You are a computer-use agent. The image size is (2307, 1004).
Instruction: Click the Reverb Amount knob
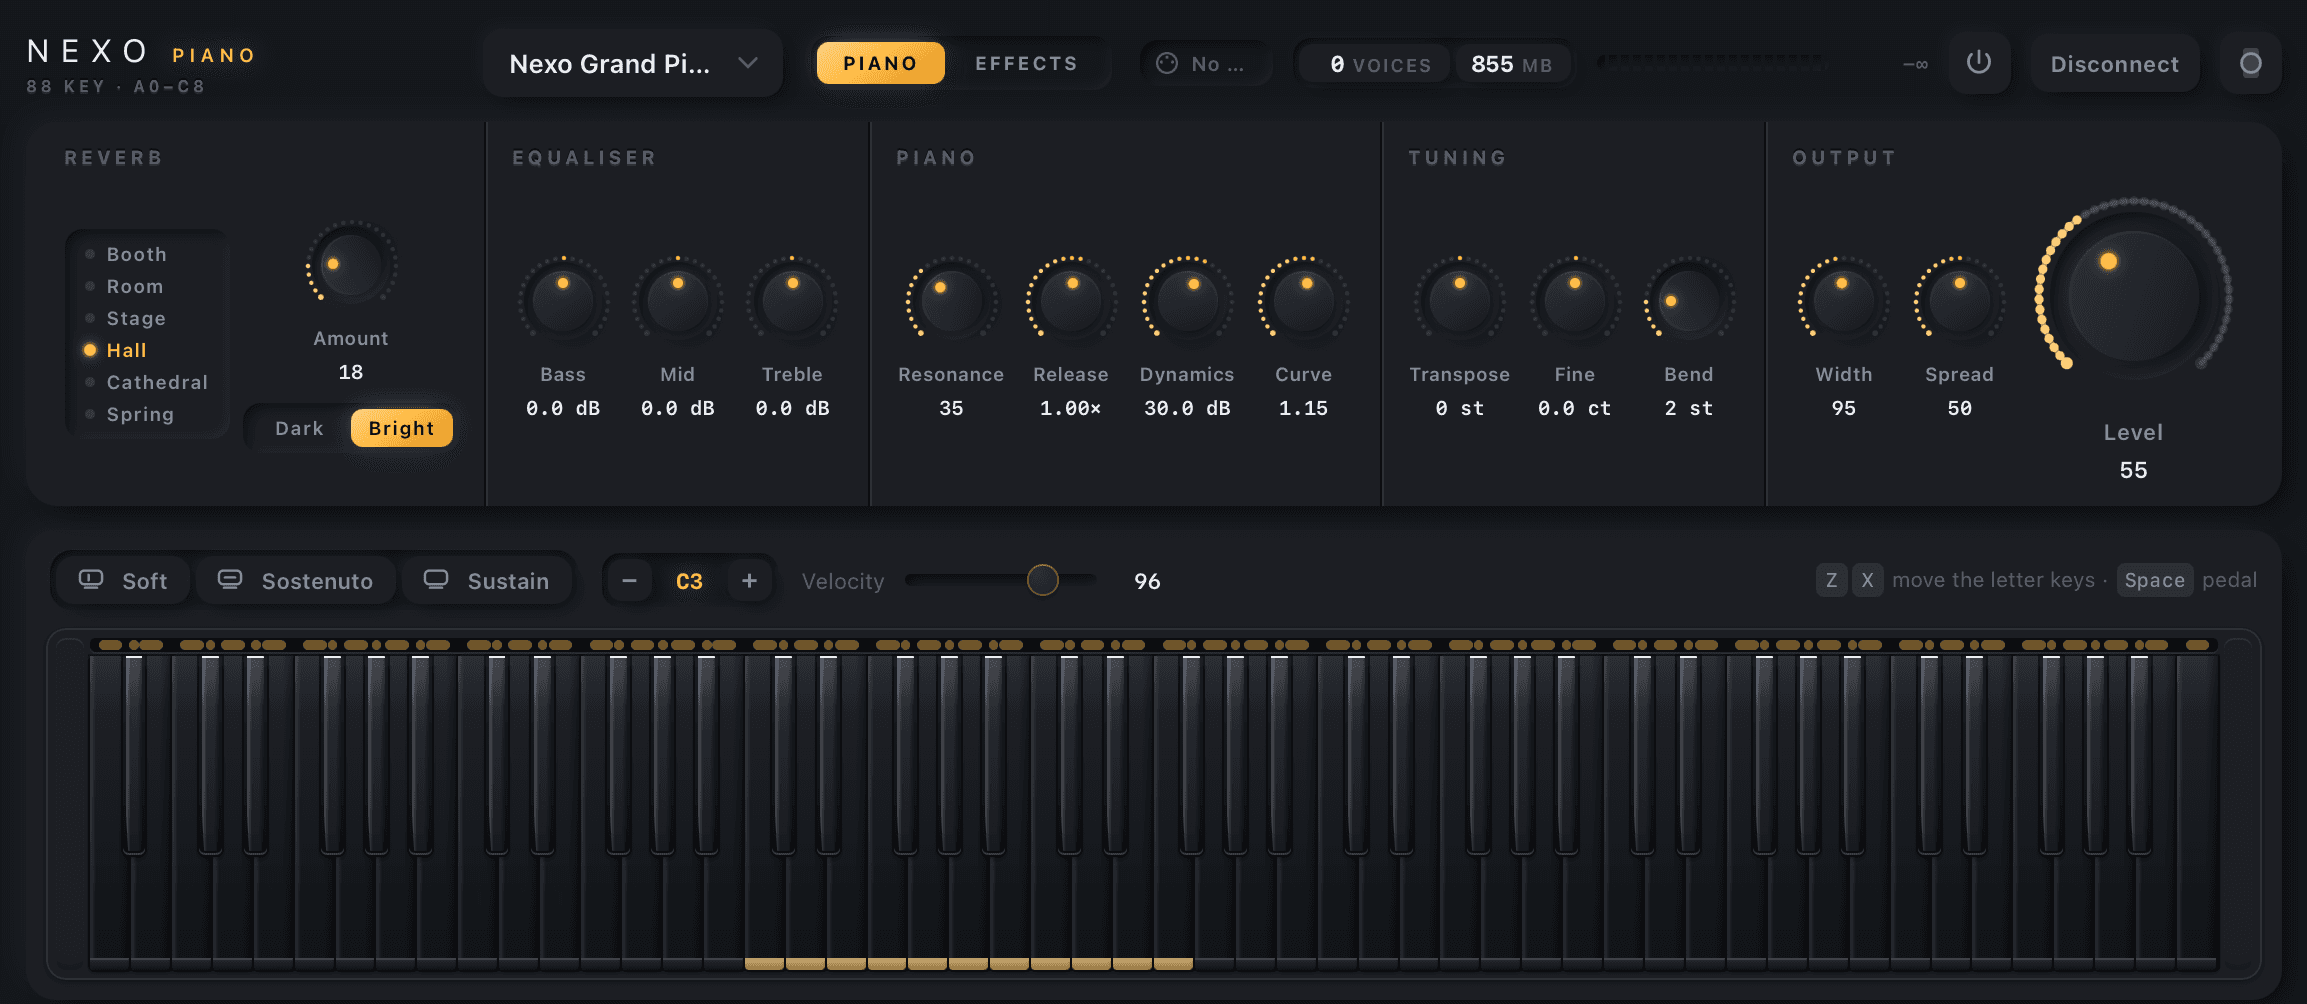pos(351,265)
